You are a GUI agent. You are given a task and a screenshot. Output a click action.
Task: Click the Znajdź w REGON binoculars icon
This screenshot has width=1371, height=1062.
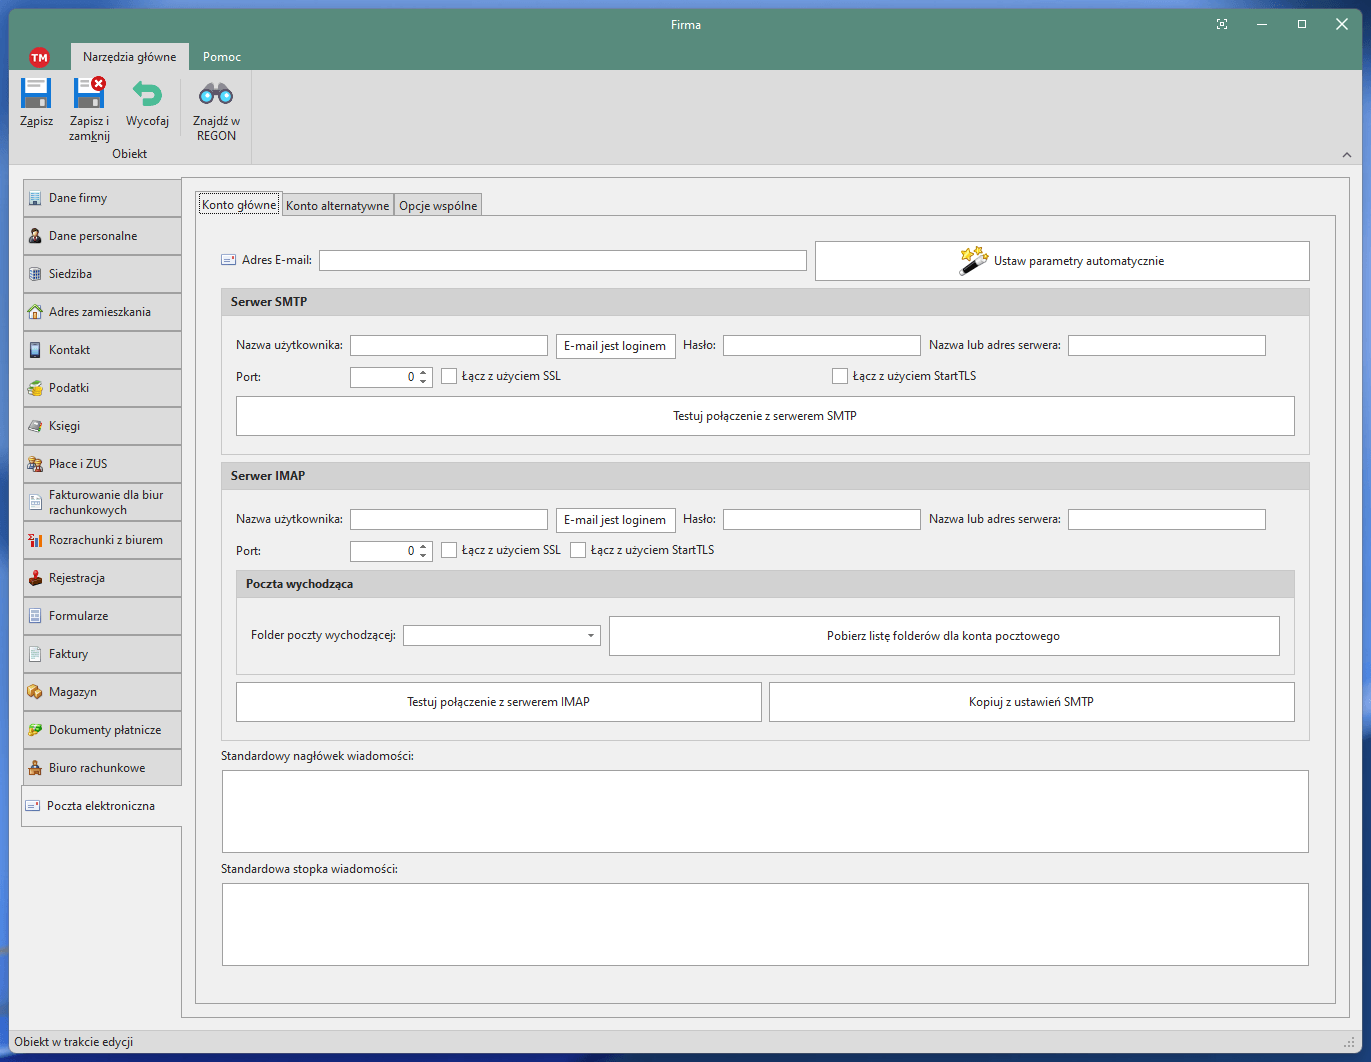(x=216, y=95)
